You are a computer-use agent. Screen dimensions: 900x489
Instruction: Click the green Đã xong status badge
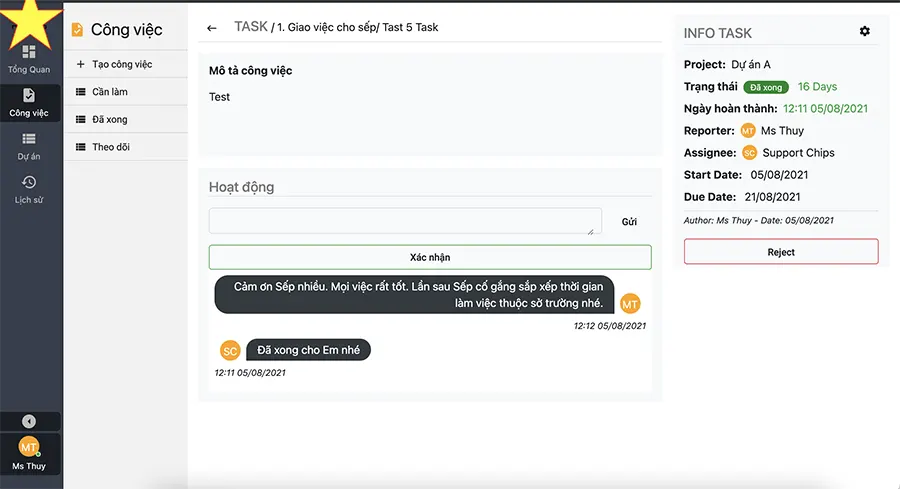[x=766, y=87]
